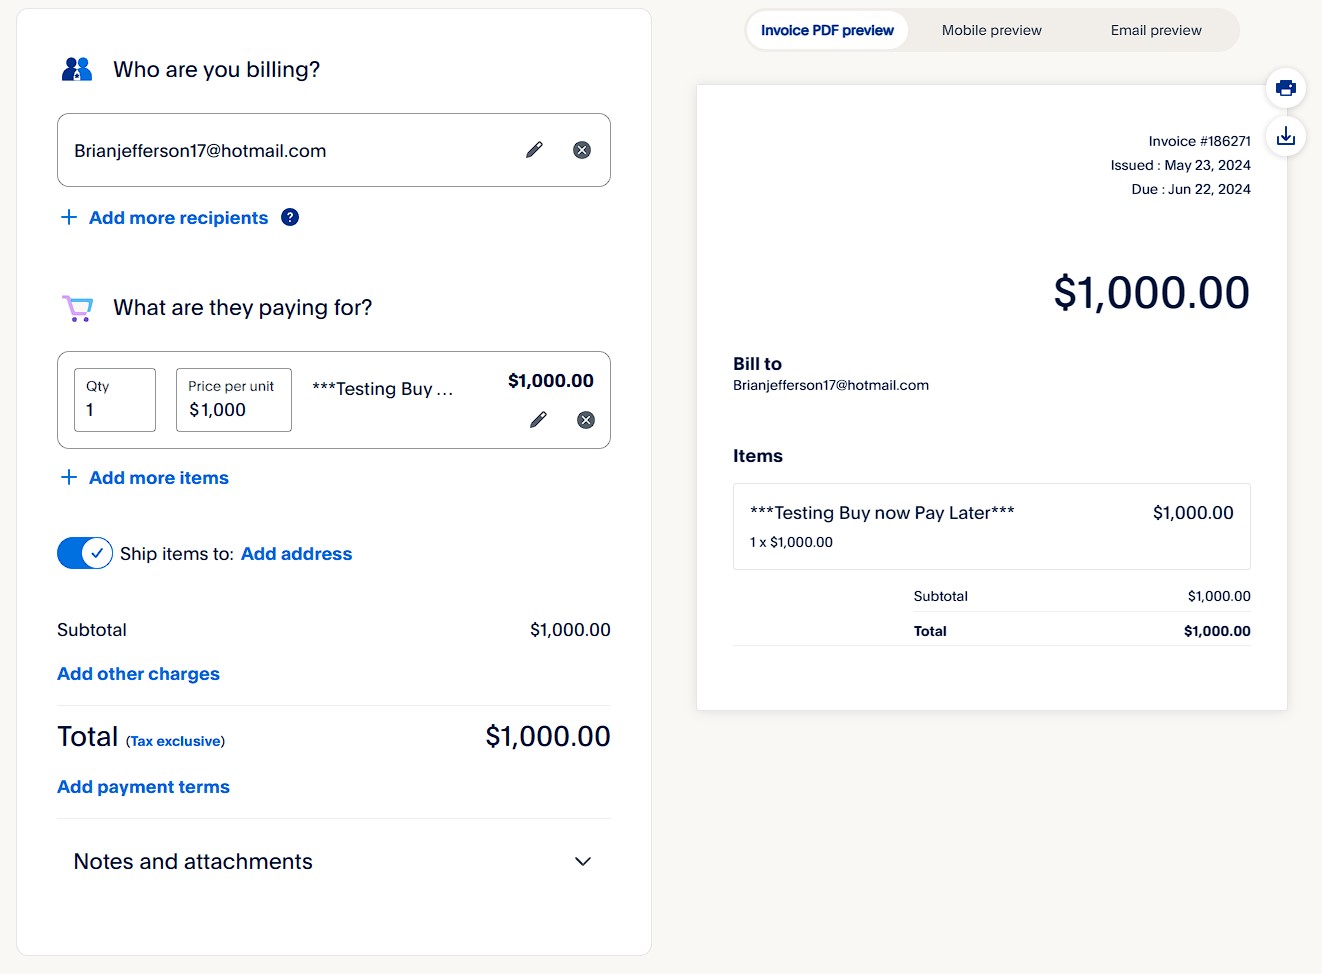
Task: Remove recipient Brianjefferson17@hotmail.com with X icon
Action: [582, 150]
